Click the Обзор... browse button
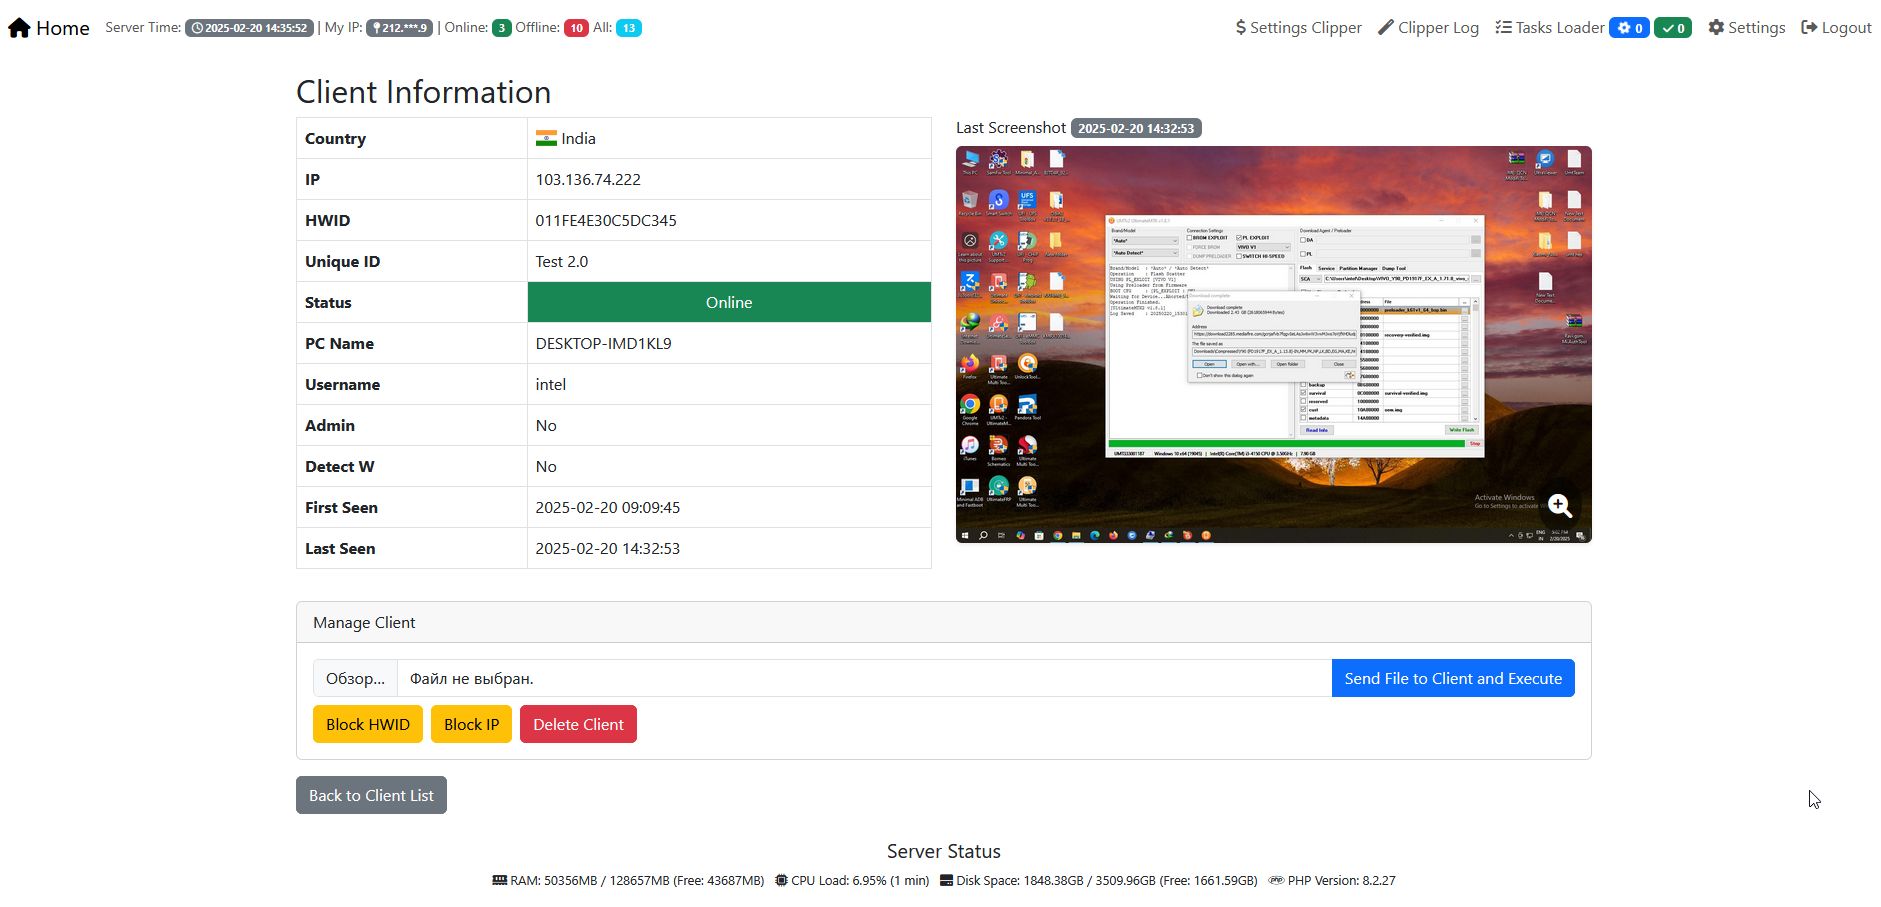 355,678
